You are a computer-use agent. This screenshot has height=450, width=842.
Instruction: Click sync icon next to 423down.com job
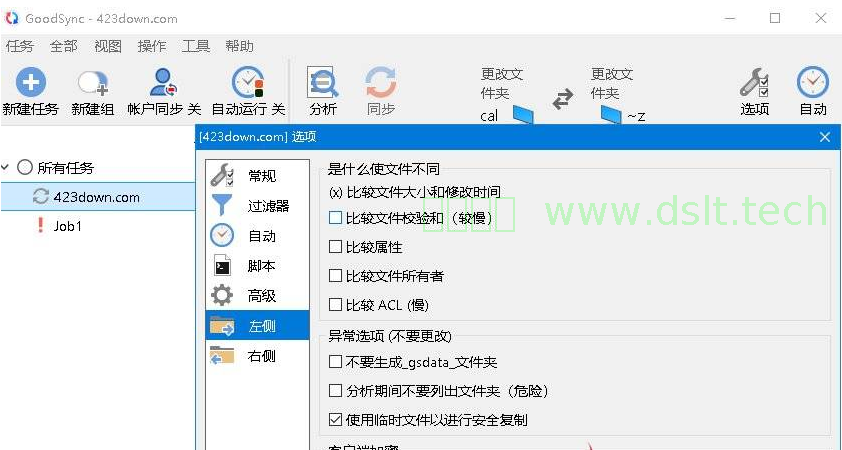pyautogui.click(x=40, y=197)
